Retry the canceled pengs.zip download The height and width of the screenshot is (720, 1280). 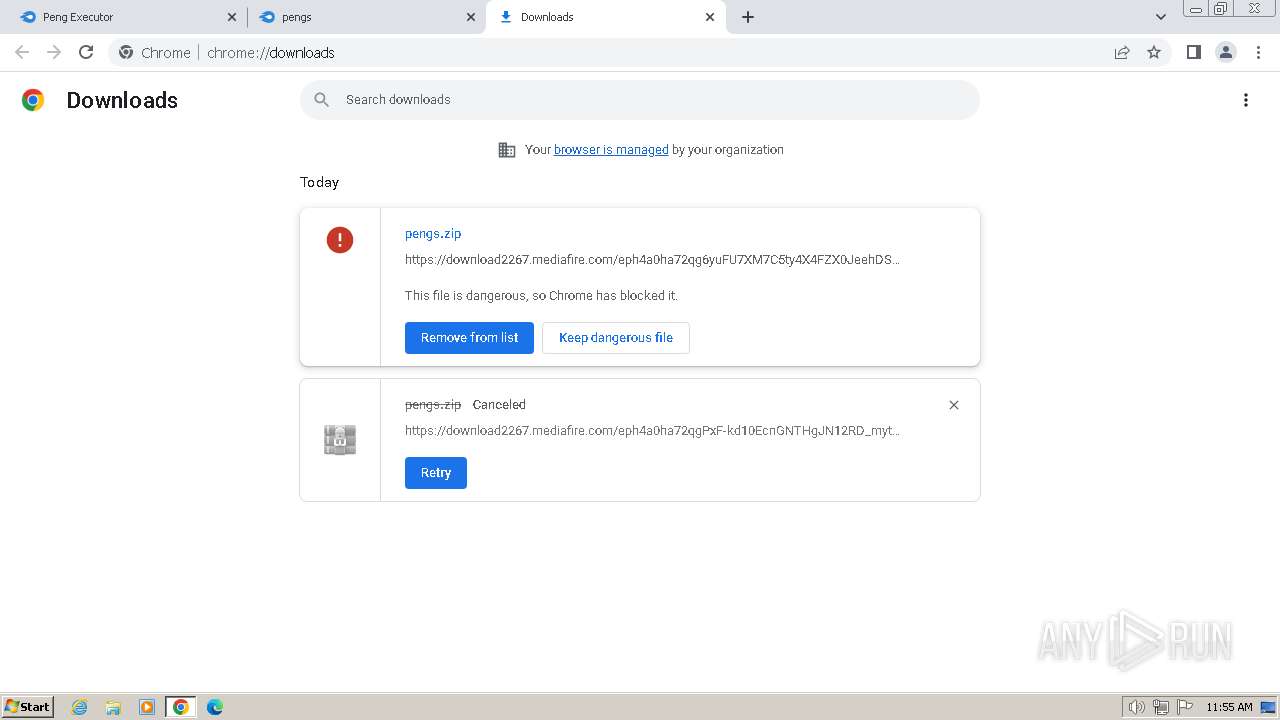(x=436, y=473)
